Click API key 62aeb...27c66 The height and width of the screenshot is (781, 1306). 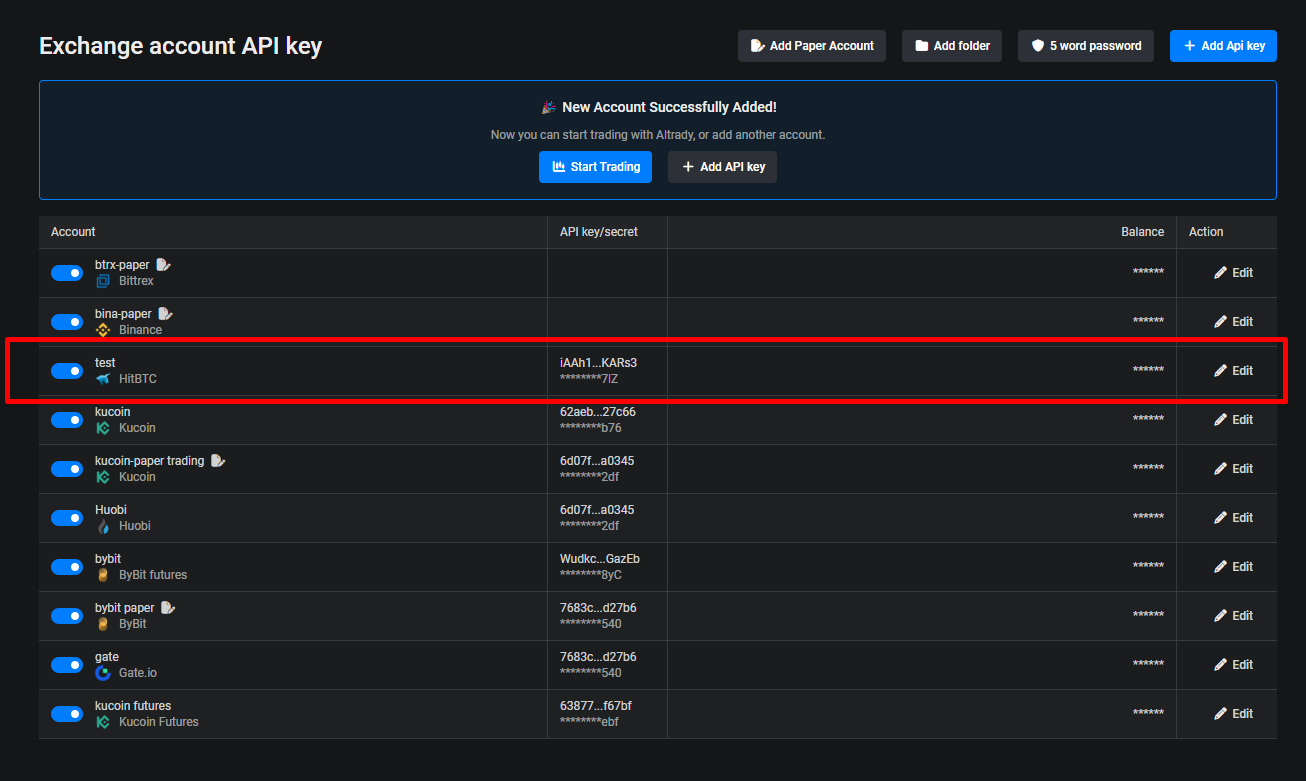coord(598,412)
